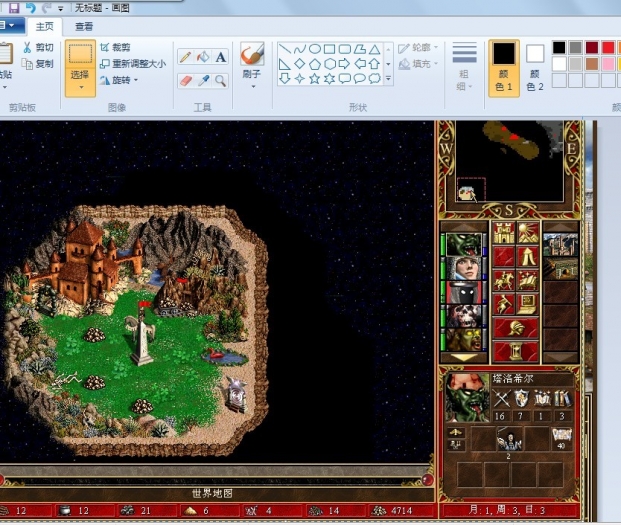
Task: Pick the right arrow shape
Action: pyautogui.click(x=345, y=64)
